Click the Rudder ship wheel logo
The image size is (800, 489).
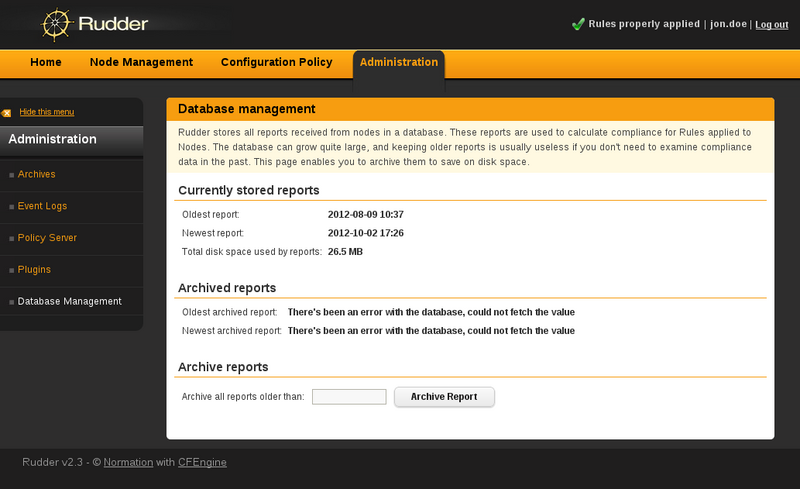pyautogui.click(x=56, y=24)
